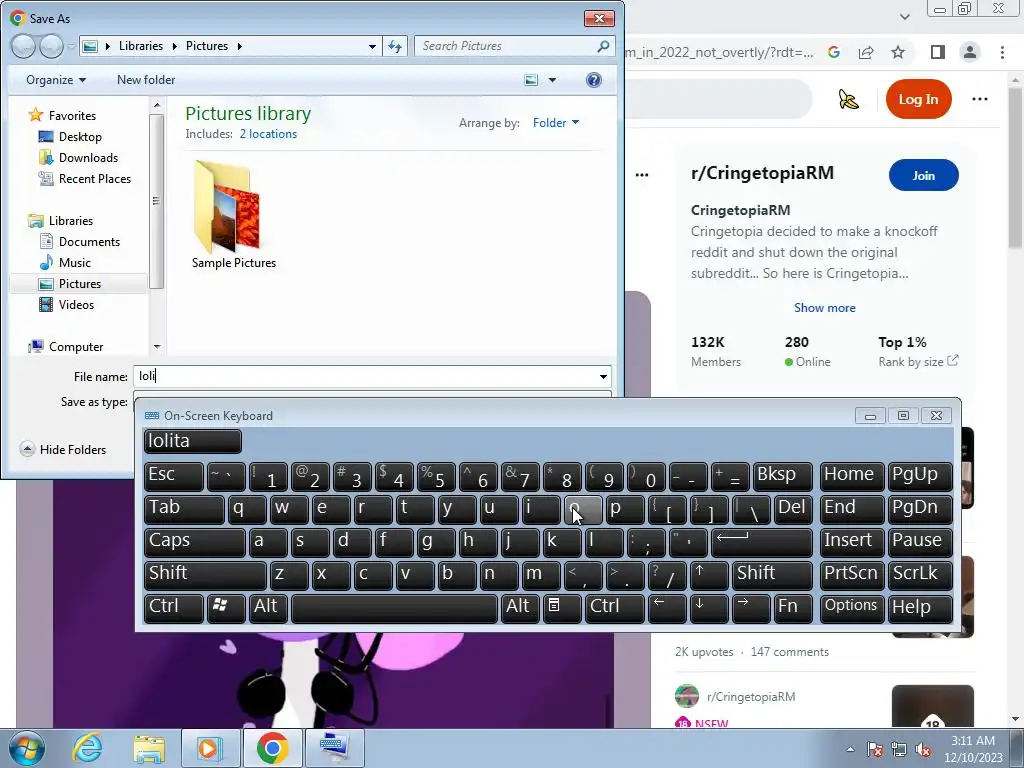This screenshot has width=1024, height=768.
Task: Click Libraries in the address breadcrumb
Action: [140, 46]
